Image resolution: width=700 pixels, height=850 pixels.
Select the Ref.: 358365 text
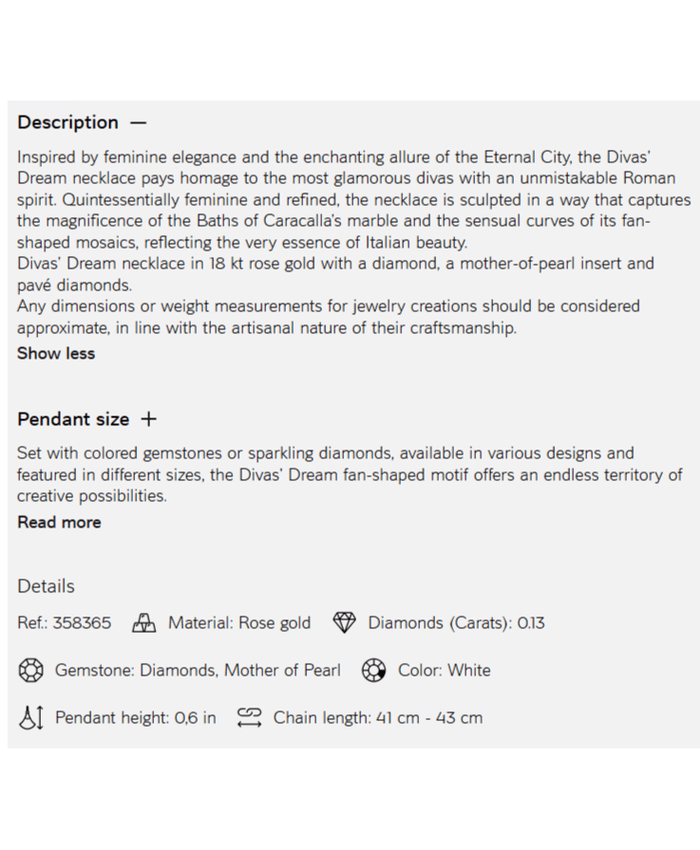(64, 623)
